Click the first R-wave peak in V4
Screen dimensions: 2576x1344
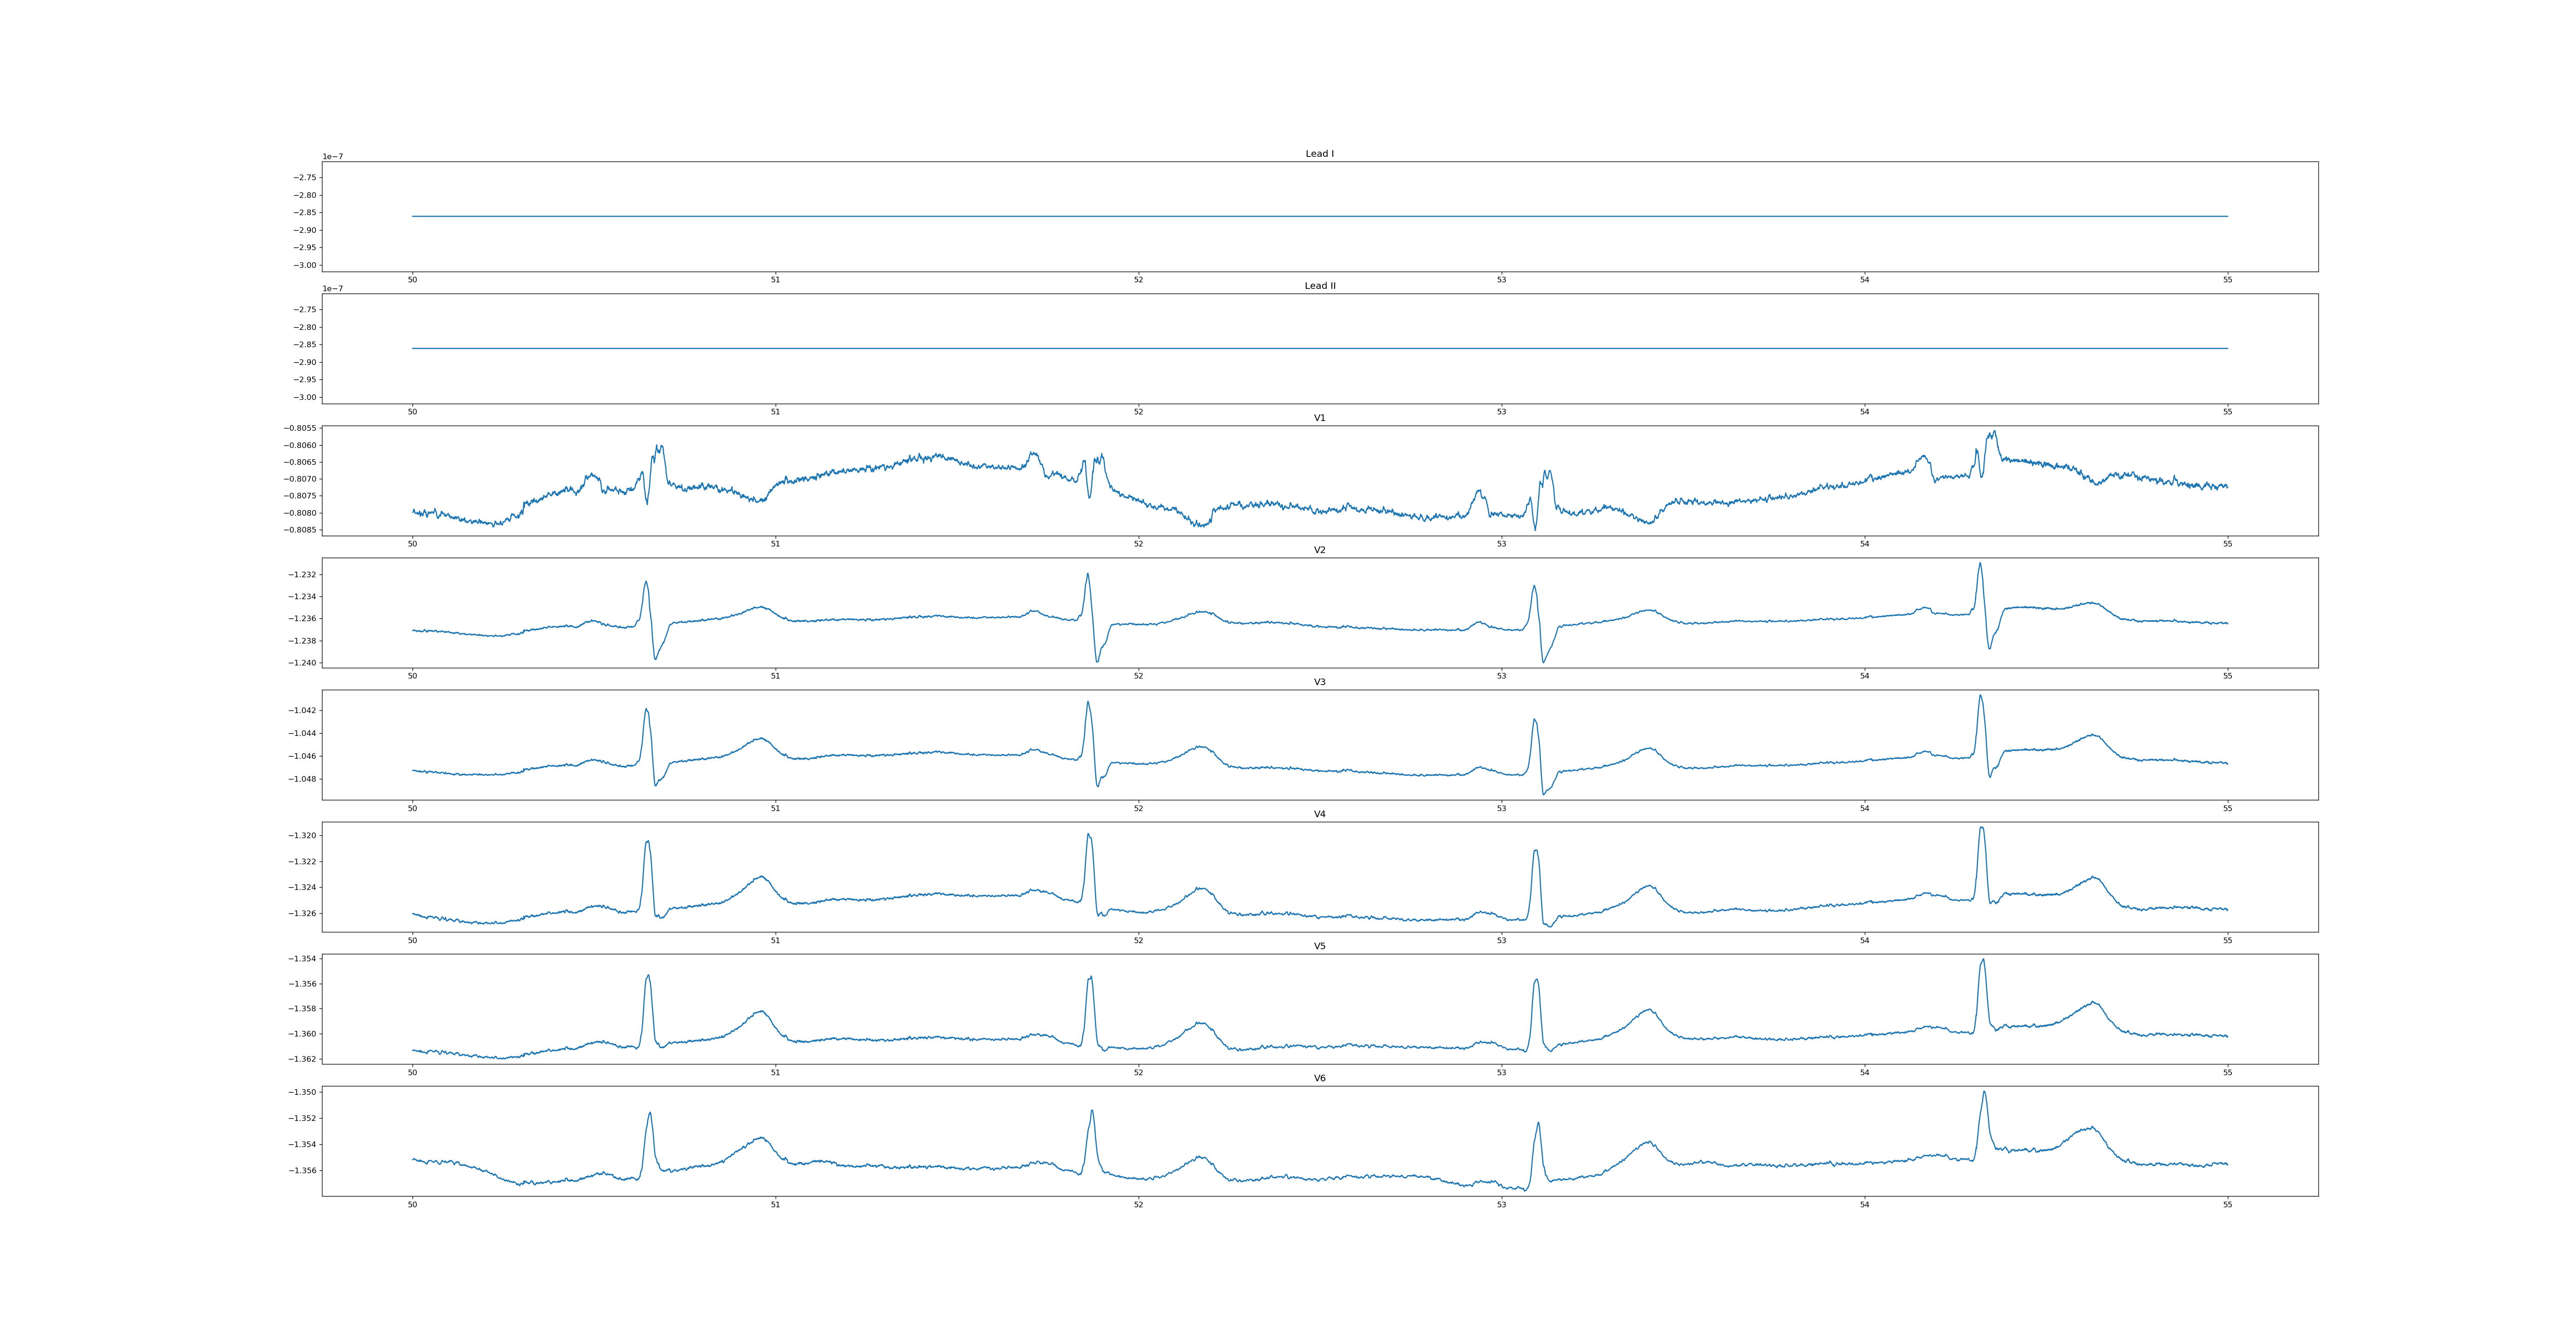click(648, 841)
